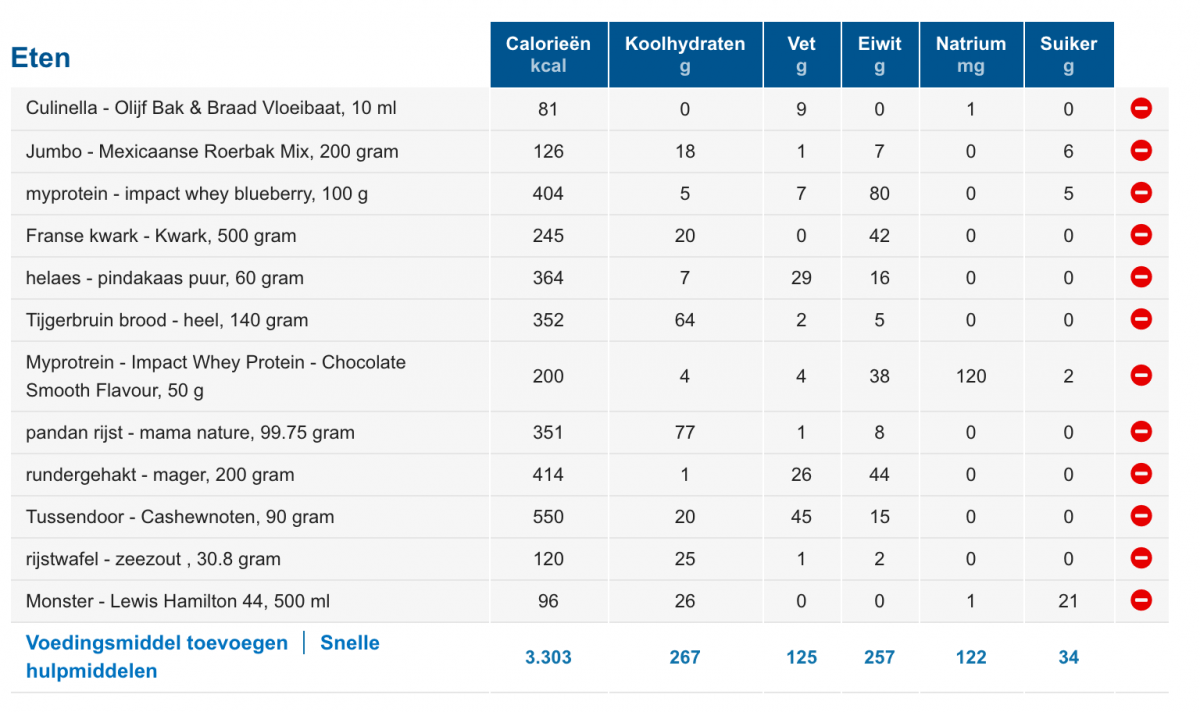1200x712 pixels.
Task: Select the Natrium mg column header
Action: [970, 55]
